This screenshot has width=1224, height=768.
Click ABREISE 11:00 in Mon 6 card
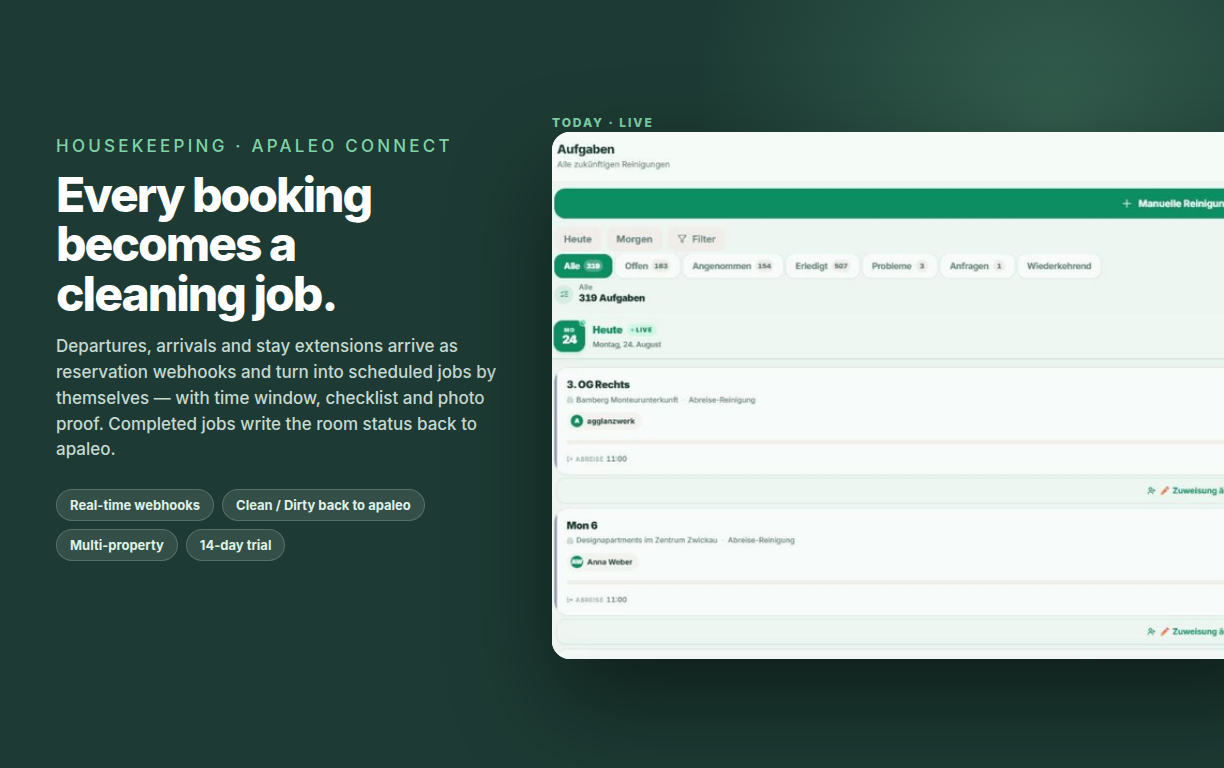click(597, 600)
